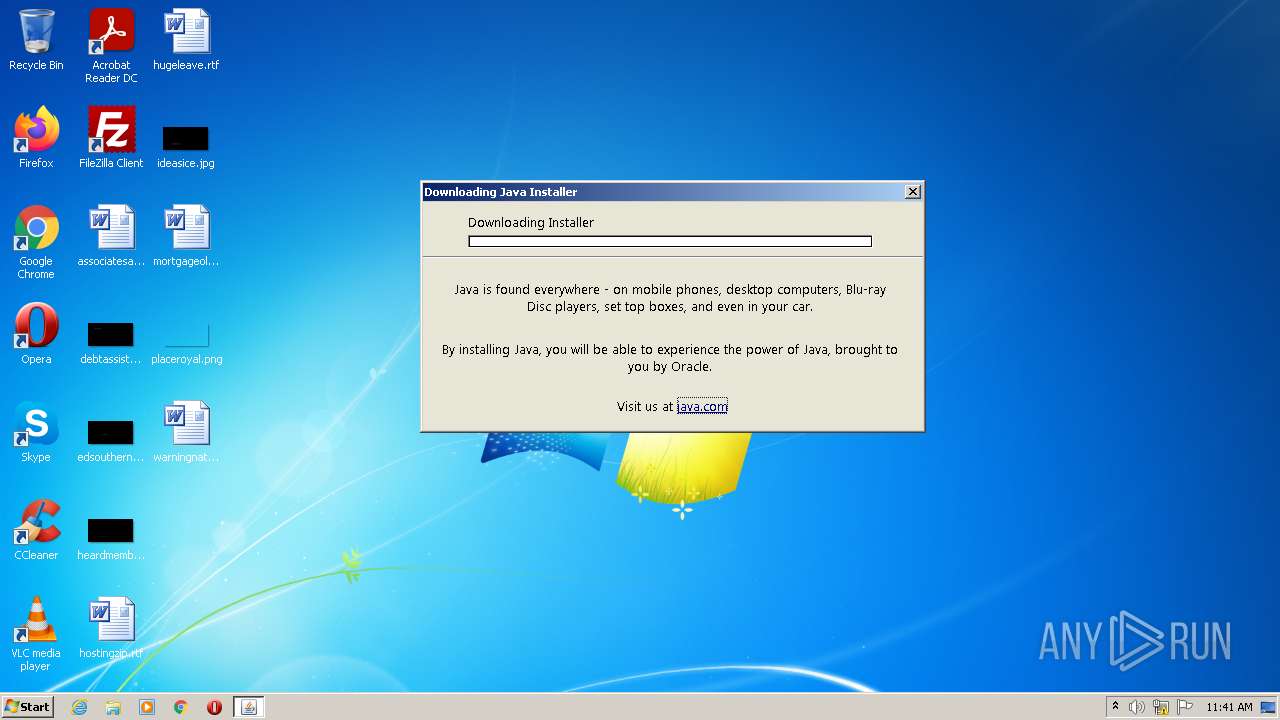Open Chrome from the taskbar
This screenshot has width=1280, height=720.
pos(181,707)
